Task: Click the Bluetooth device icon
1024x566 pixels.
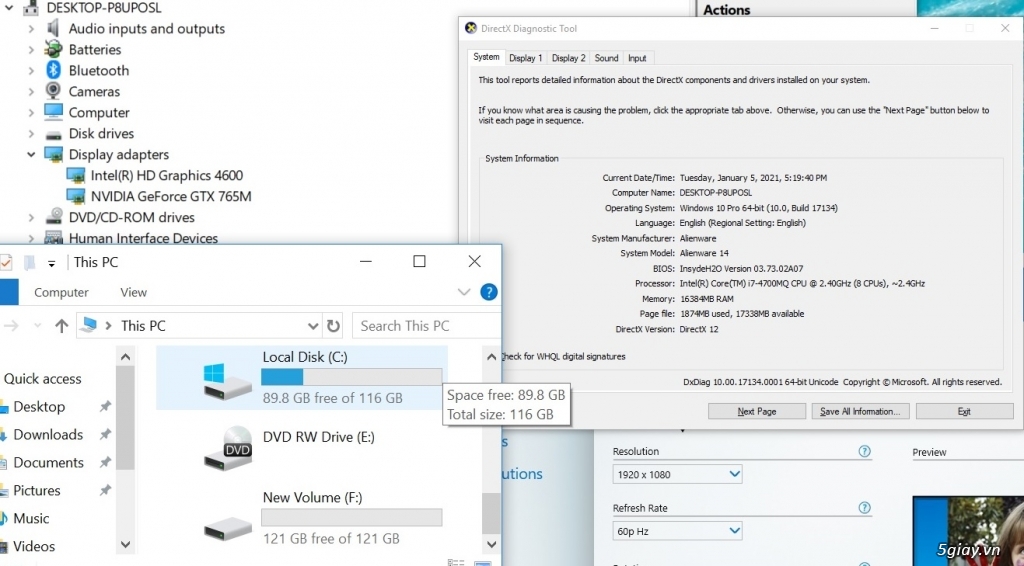Action: coord(54,70)
